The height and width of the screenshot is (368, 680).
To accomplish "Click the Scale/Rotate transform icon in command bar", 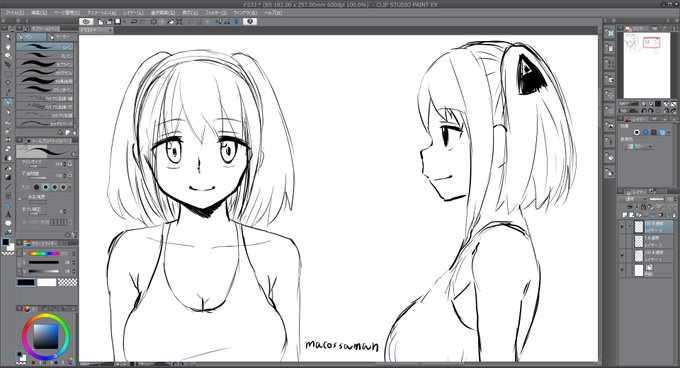I will point(179,21).
